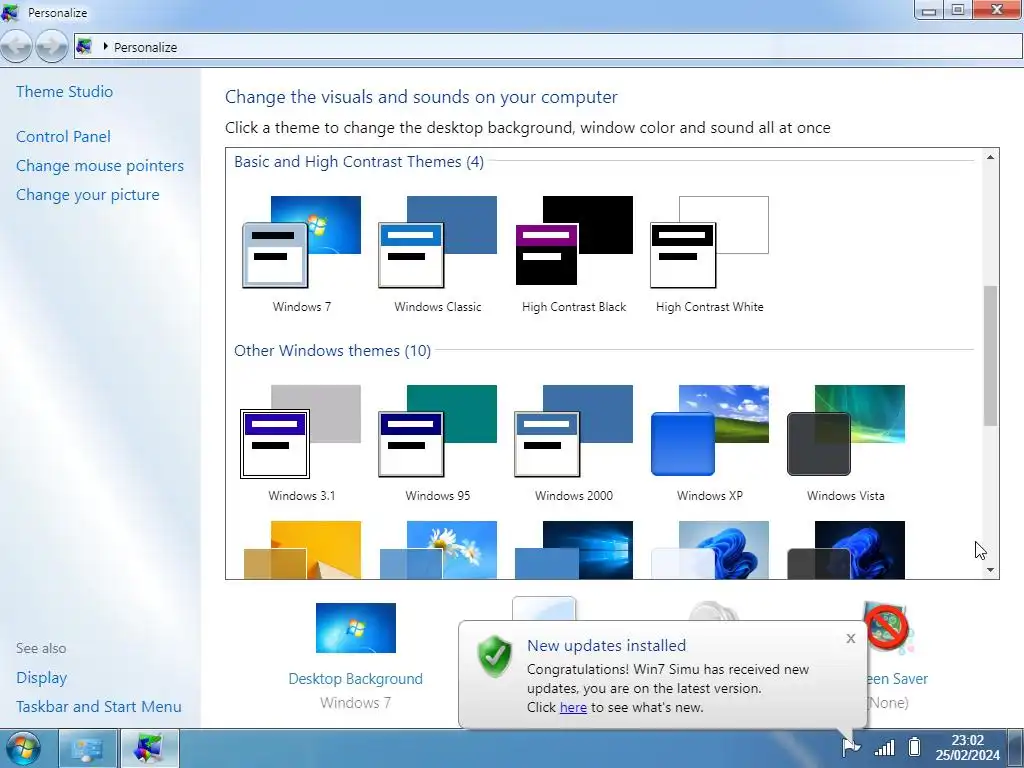Open Change your picture

[x=88, y=195]
